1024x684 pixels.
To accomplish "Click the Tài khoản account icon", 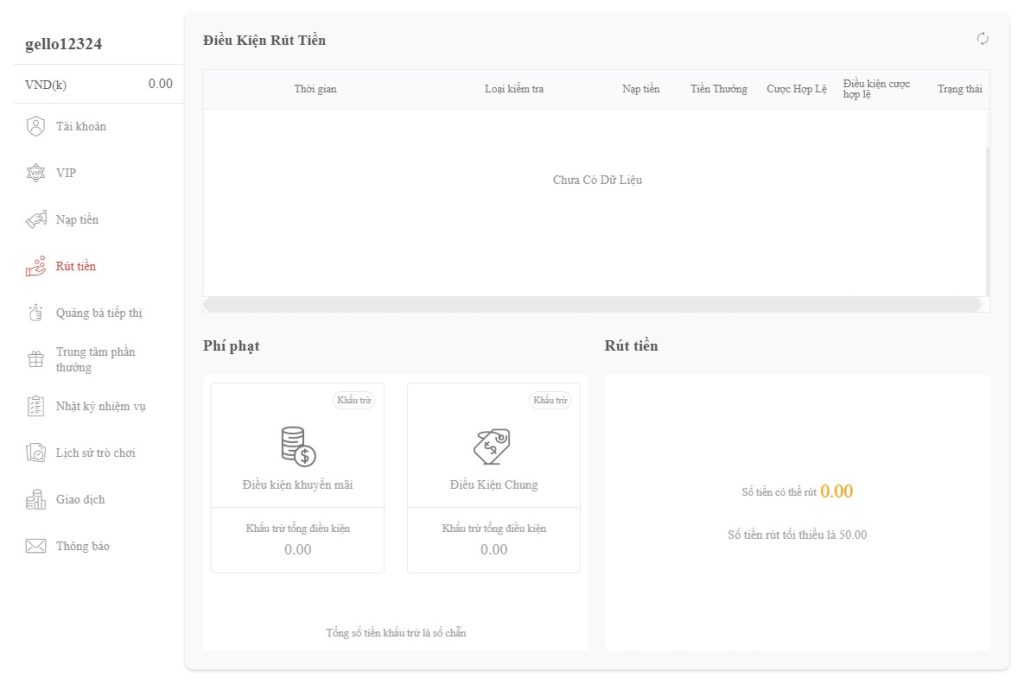I will coord(36,126).
